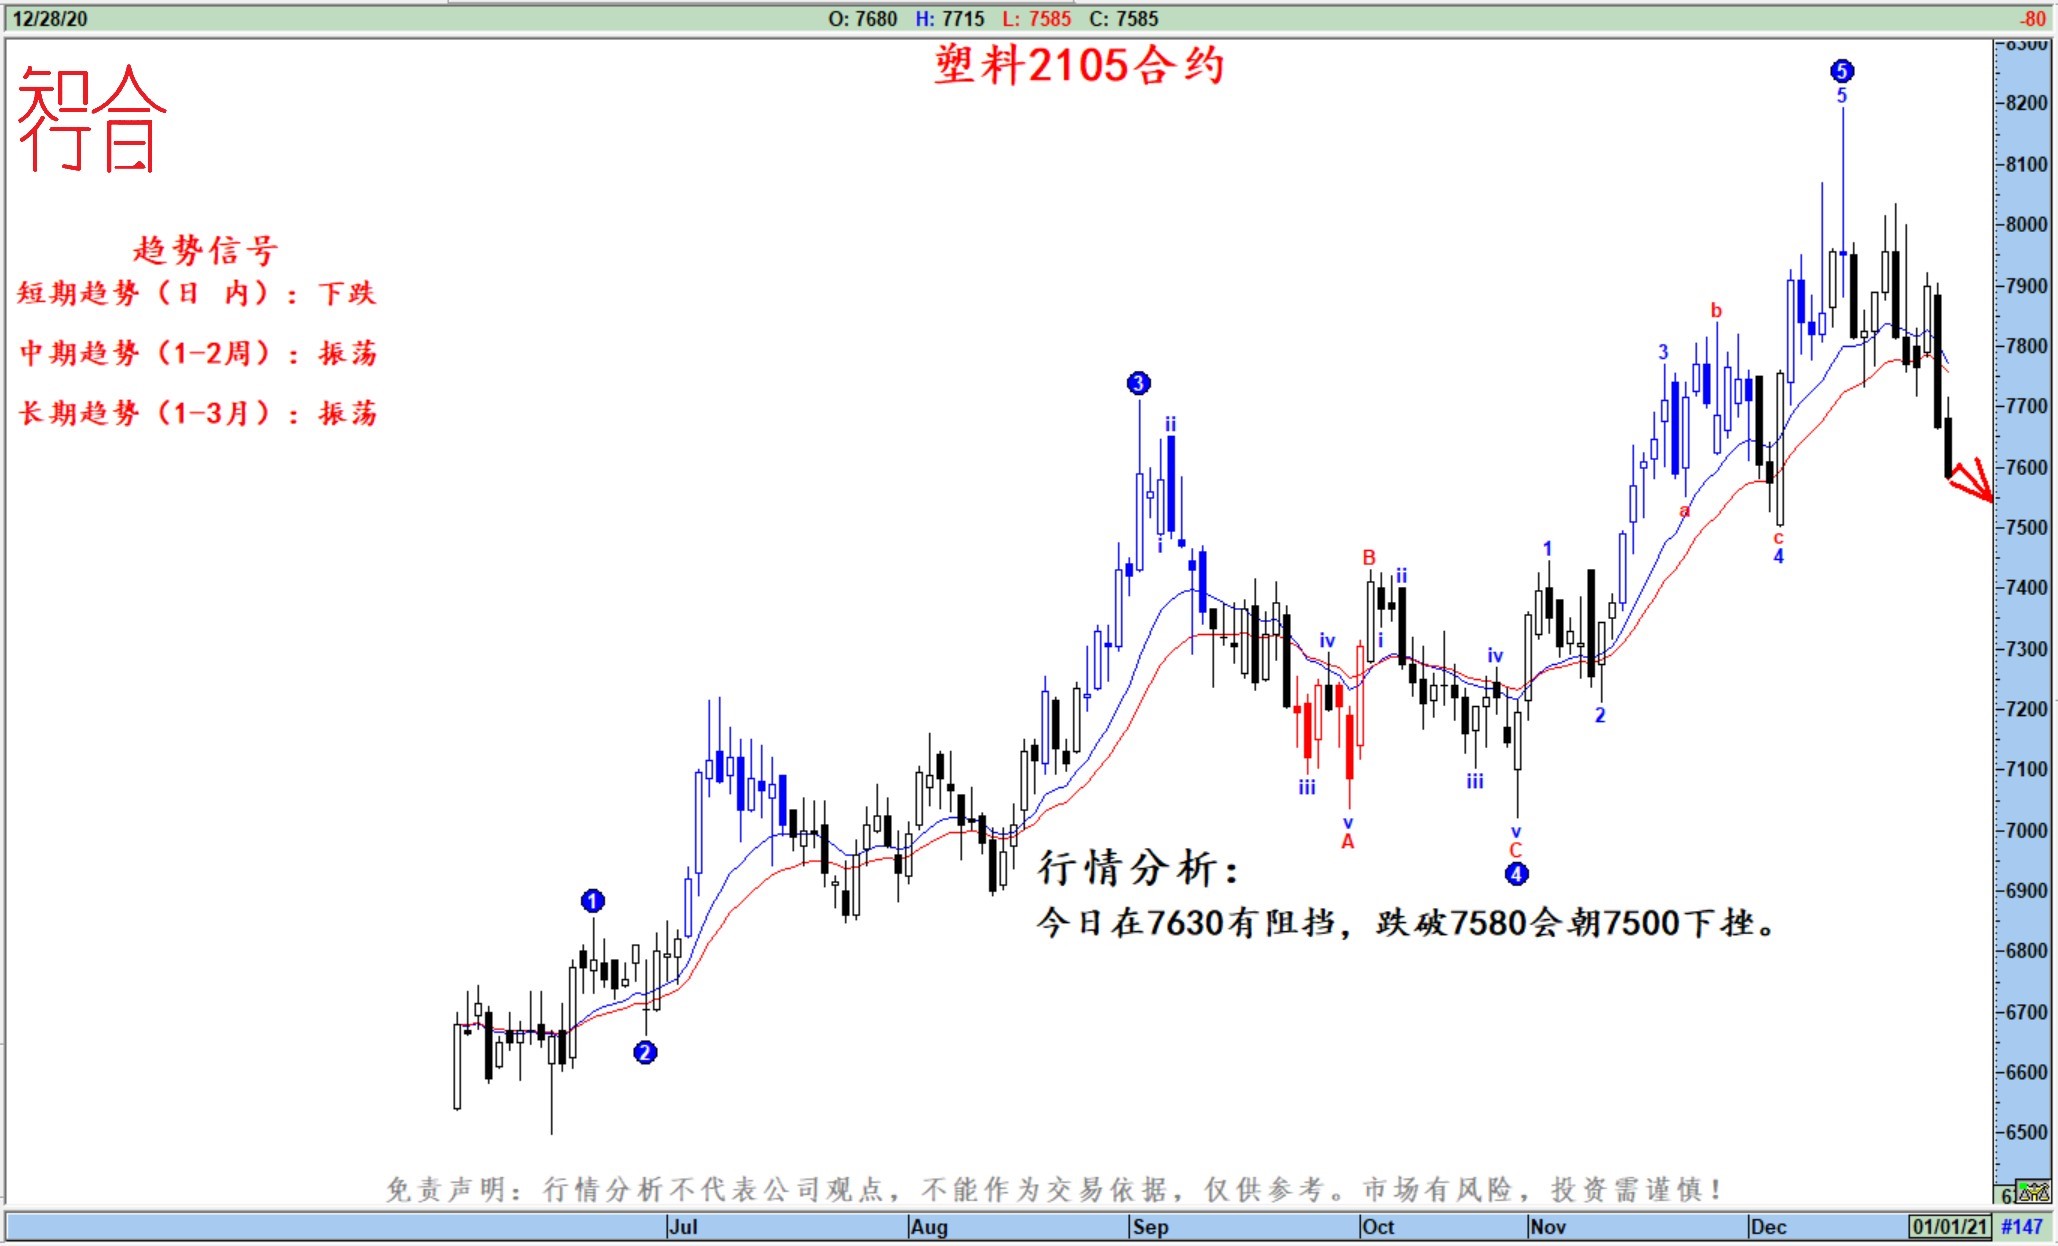The width and height of the screenshot is (2058, 1246).
Task: Click the #147 bar count label
Action: [x=2022, y=1226]
